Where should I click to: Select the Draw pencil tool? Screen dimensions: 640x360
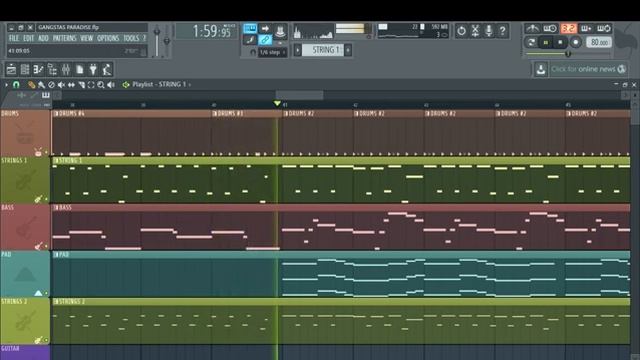(31, 84)
